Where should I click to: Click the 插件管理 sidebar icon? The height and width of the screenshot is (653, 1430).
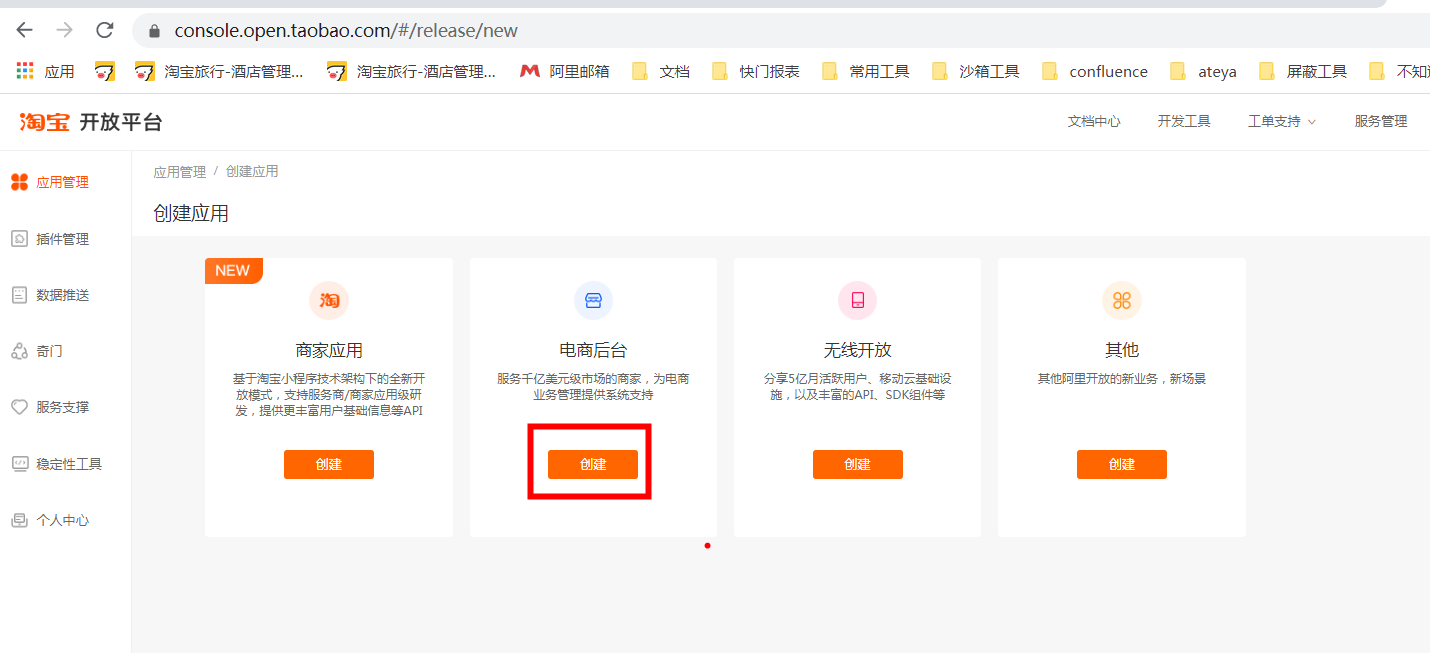(19, 238)
